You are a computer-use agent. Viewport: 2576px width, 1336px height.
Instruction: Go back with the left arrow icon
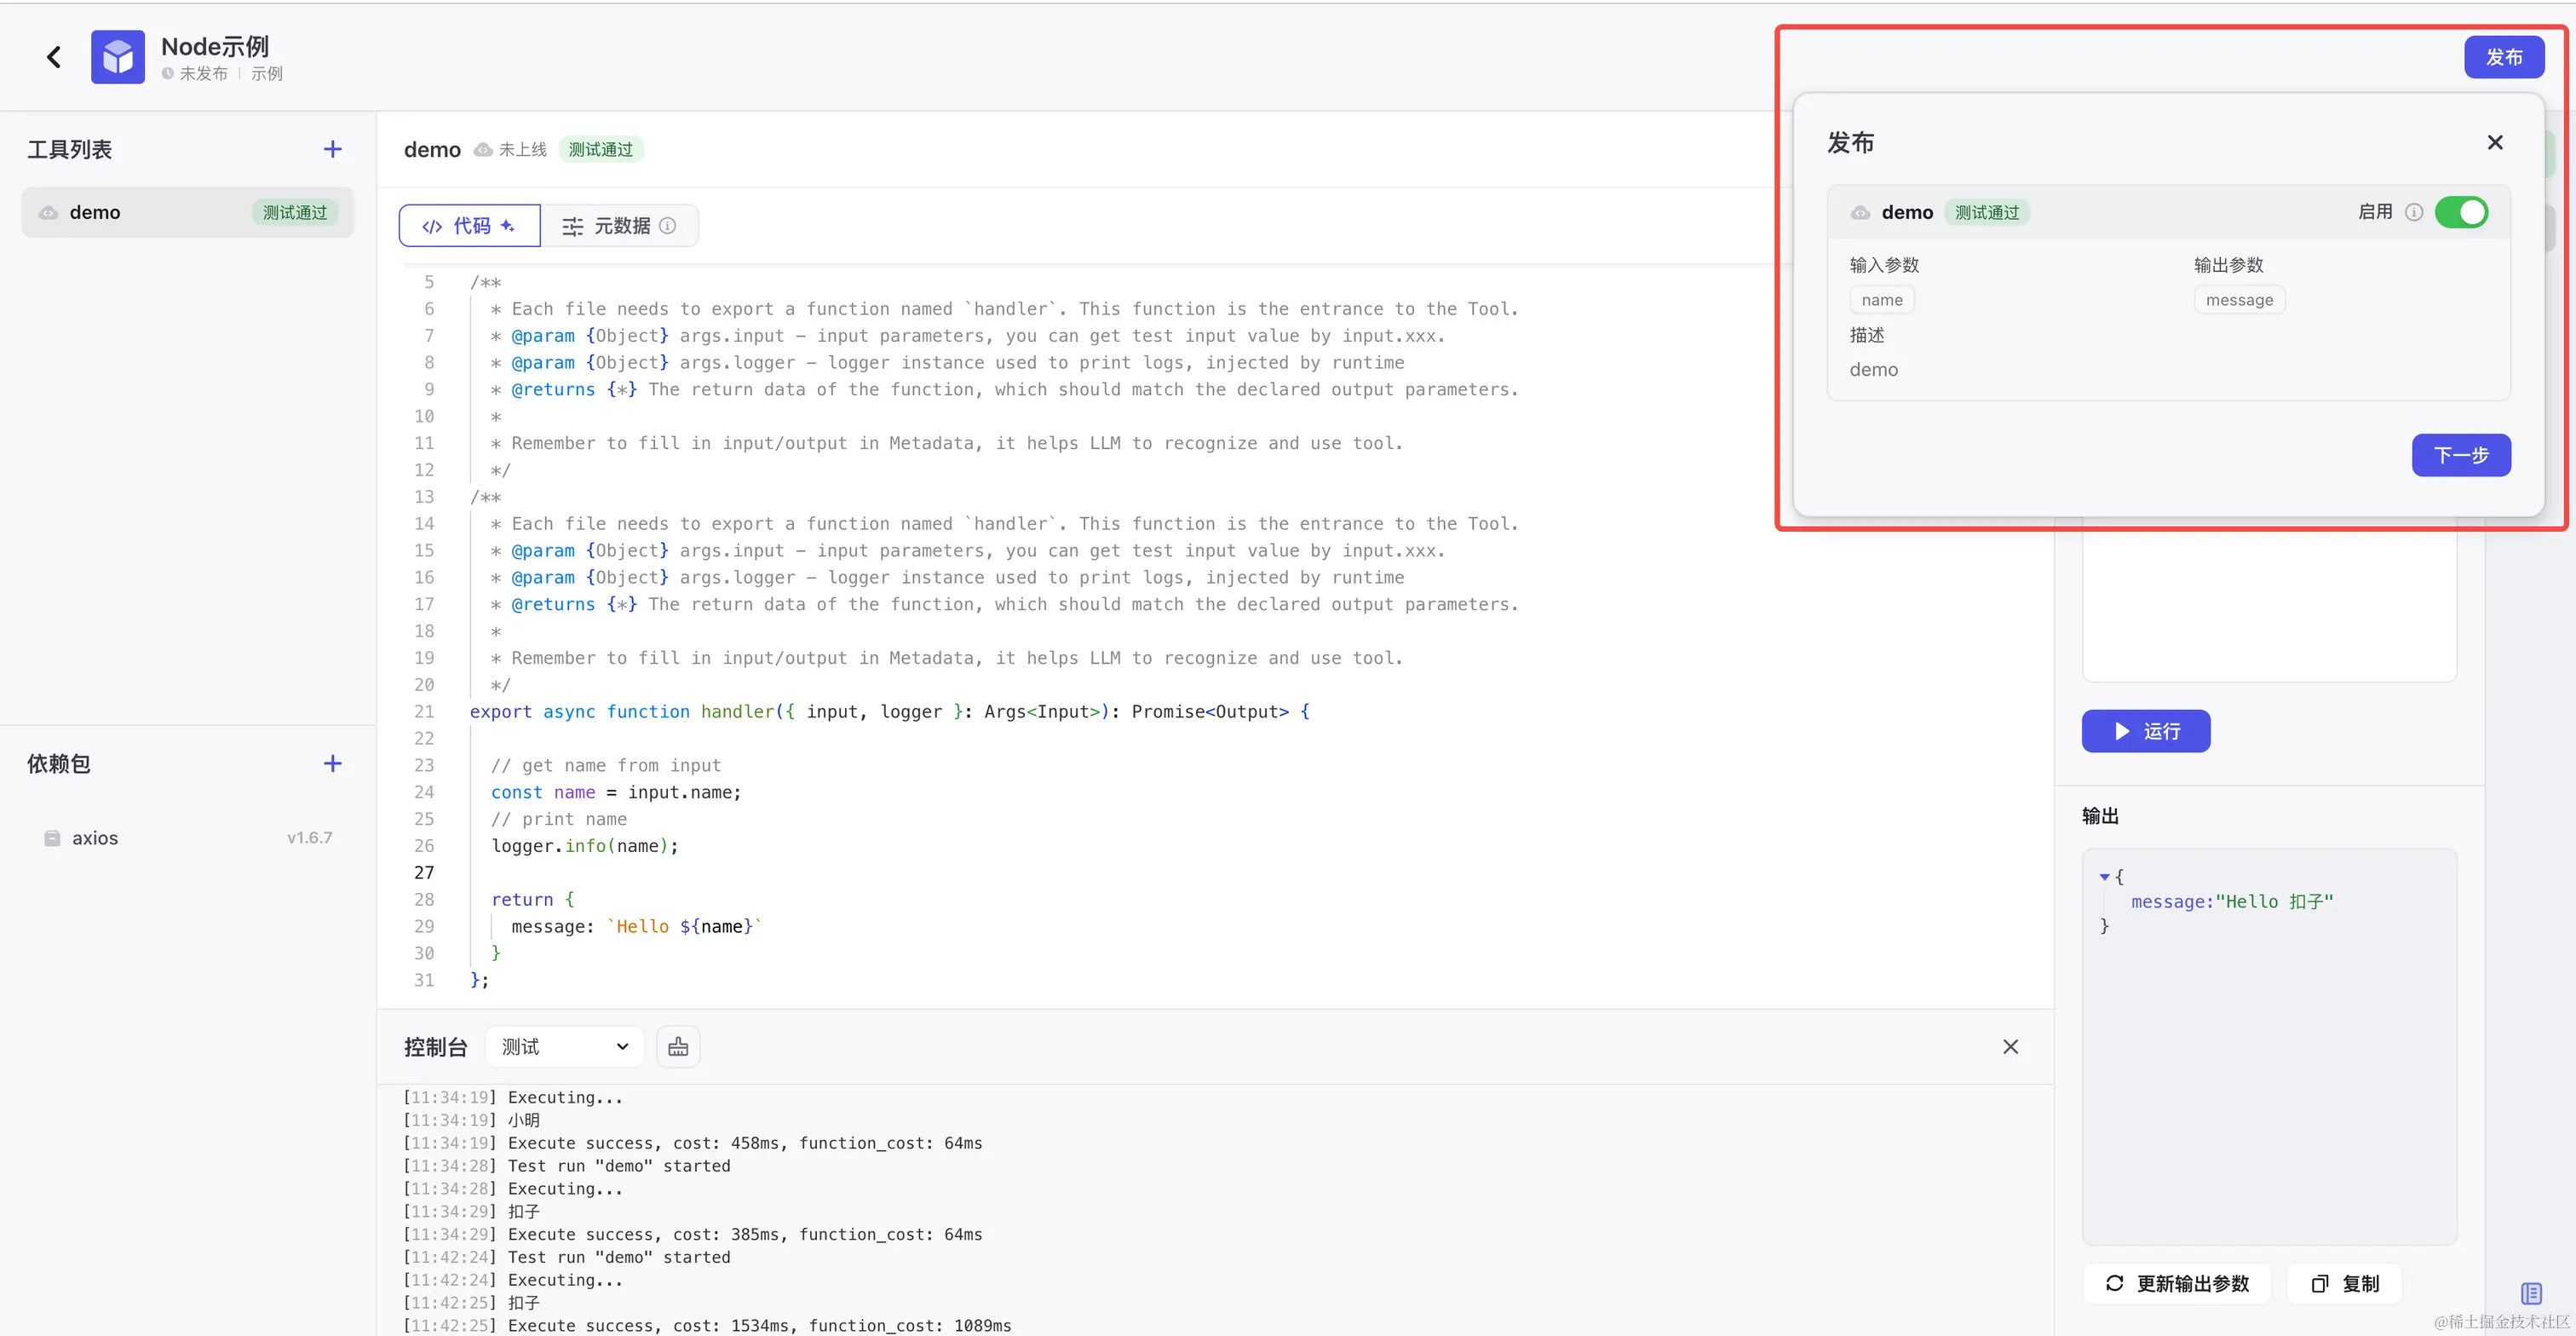pos(54,57)
